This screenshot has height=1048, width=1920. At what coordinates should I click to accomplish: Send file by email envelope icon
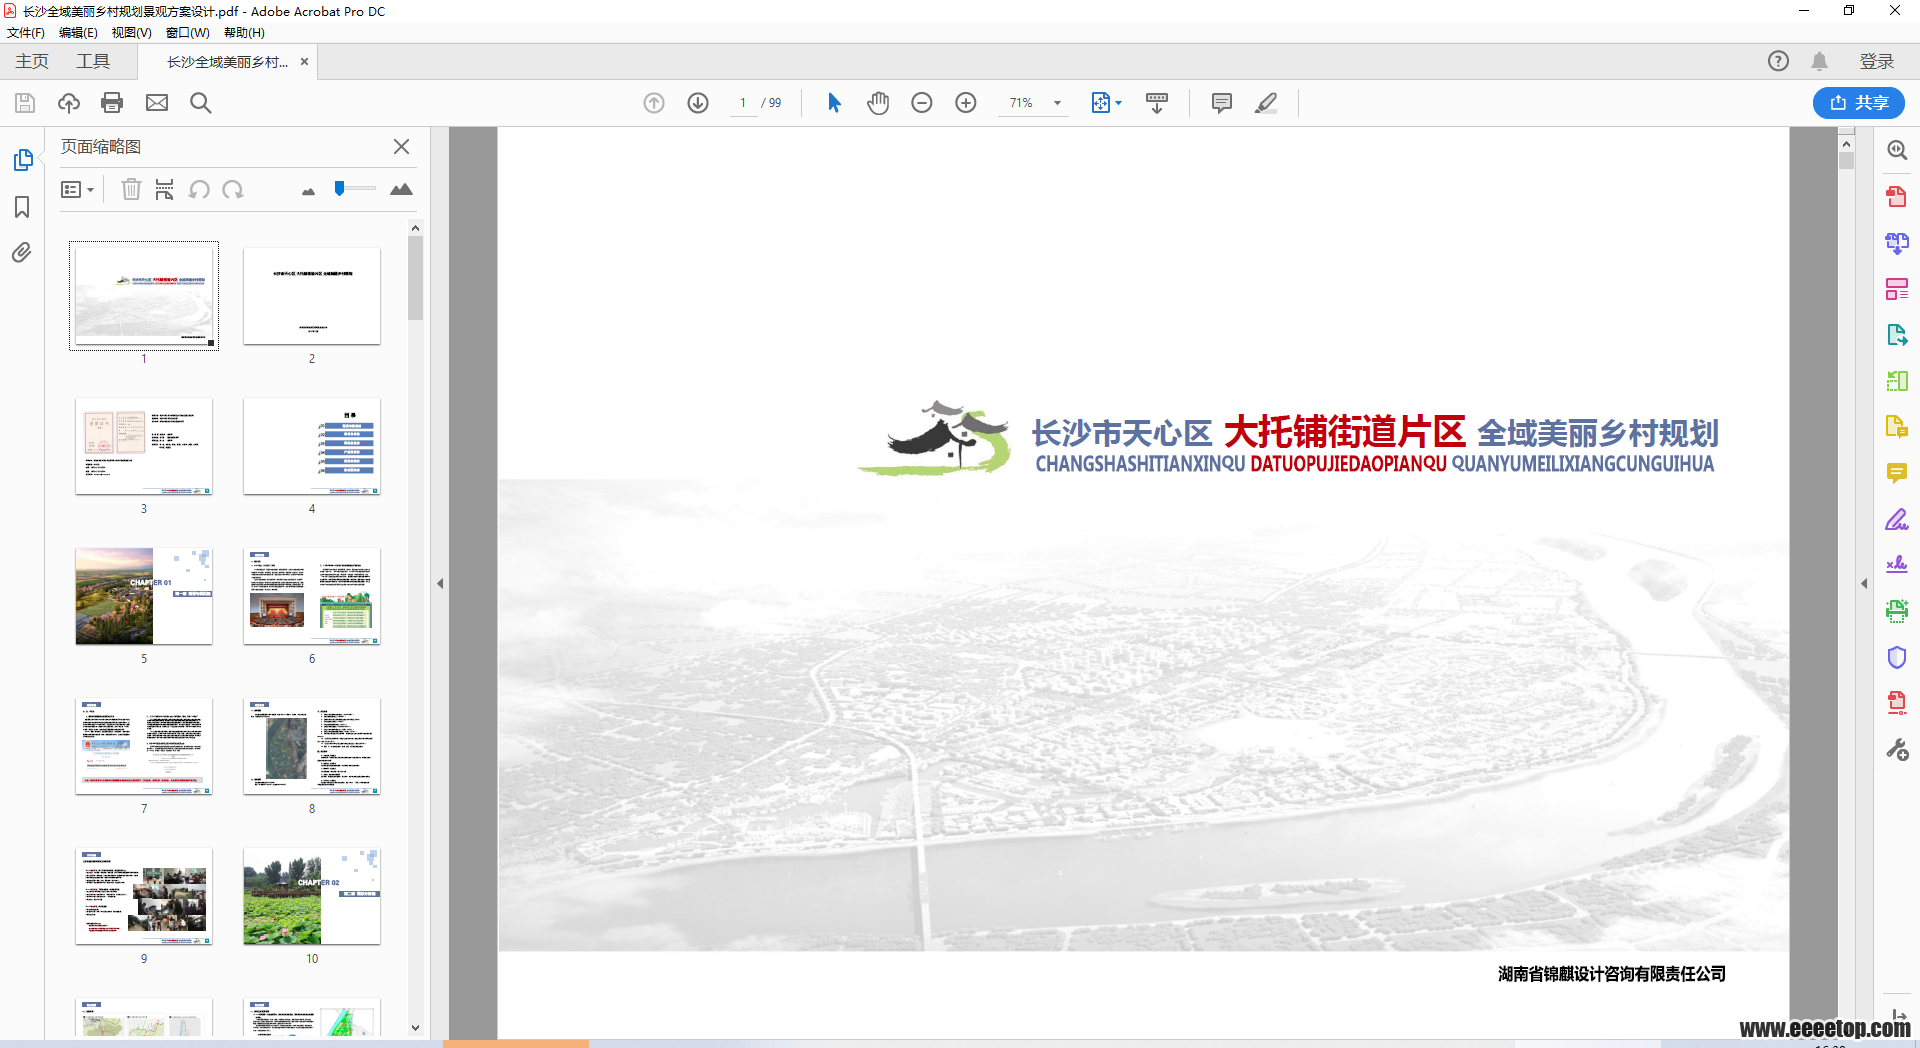(x=157, y=103)
